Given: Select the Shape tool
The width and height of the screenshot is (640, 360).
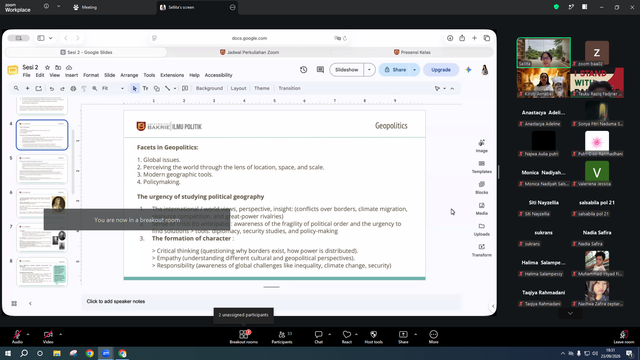Looking at the screenshot, I should tap(156, 88).
